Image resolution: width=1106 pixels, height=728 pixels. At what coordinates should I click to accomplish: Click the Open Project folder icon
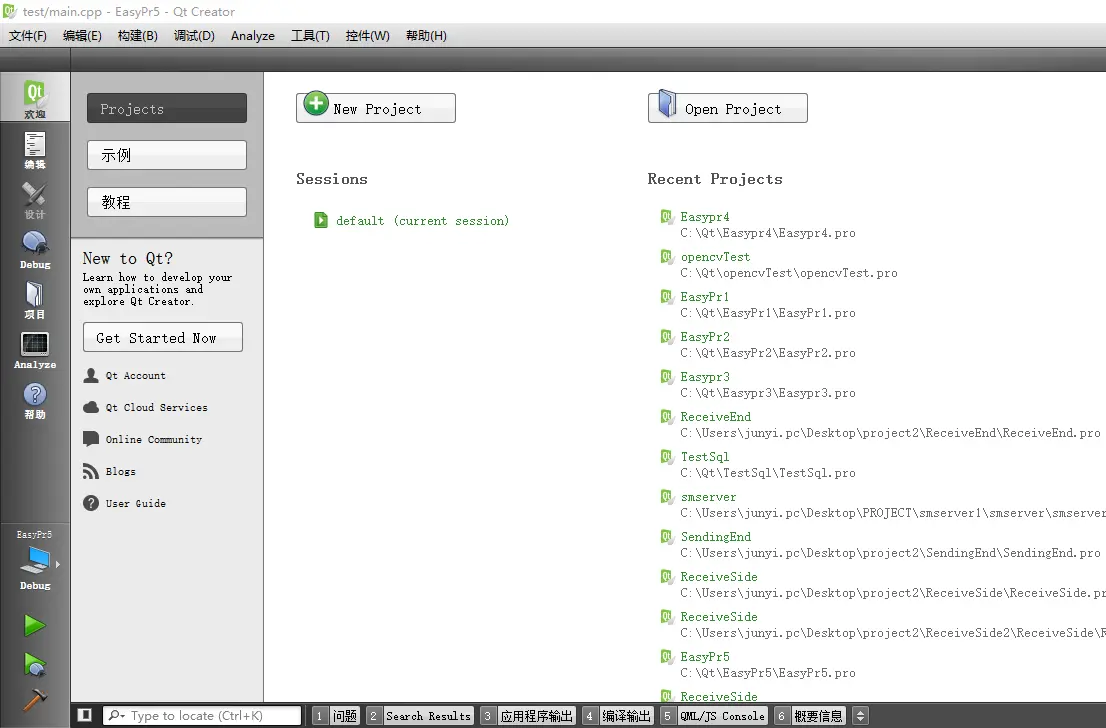(667, 104)
